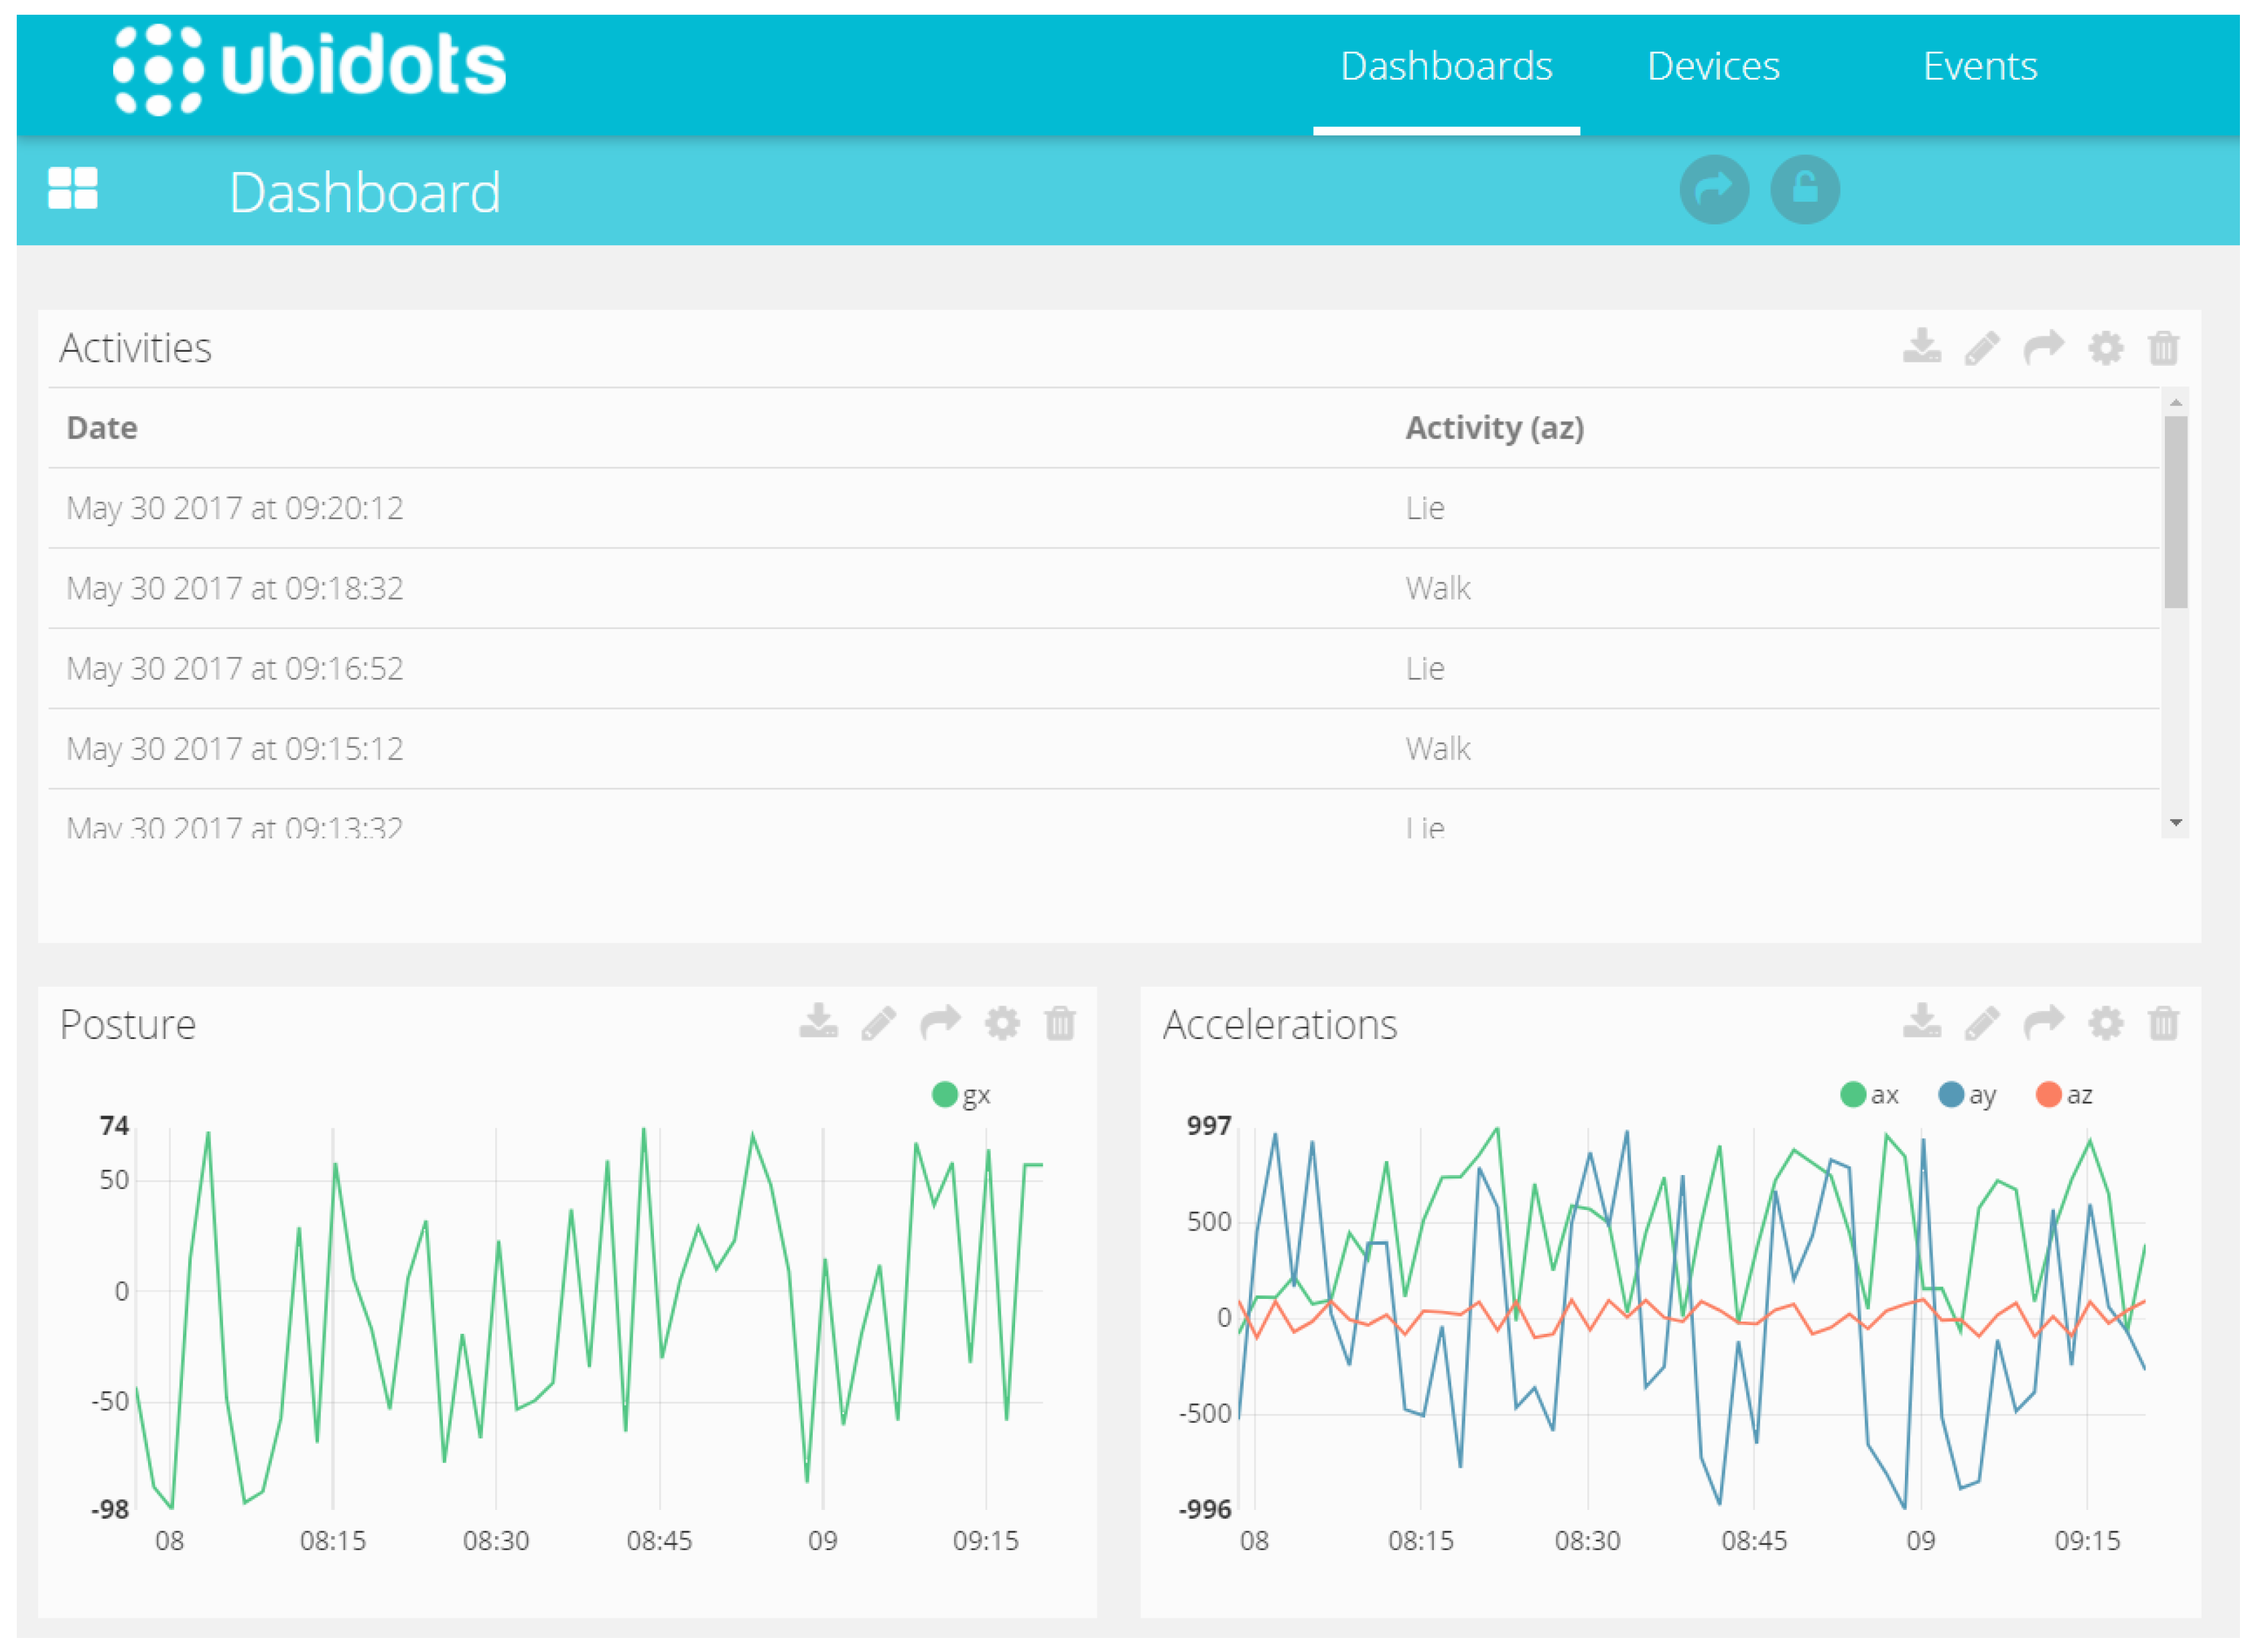The width and height of the screenshot is (2254, 1652).
Task: Edit the Activities widget with pencil icon
Action: (1981, 348)
